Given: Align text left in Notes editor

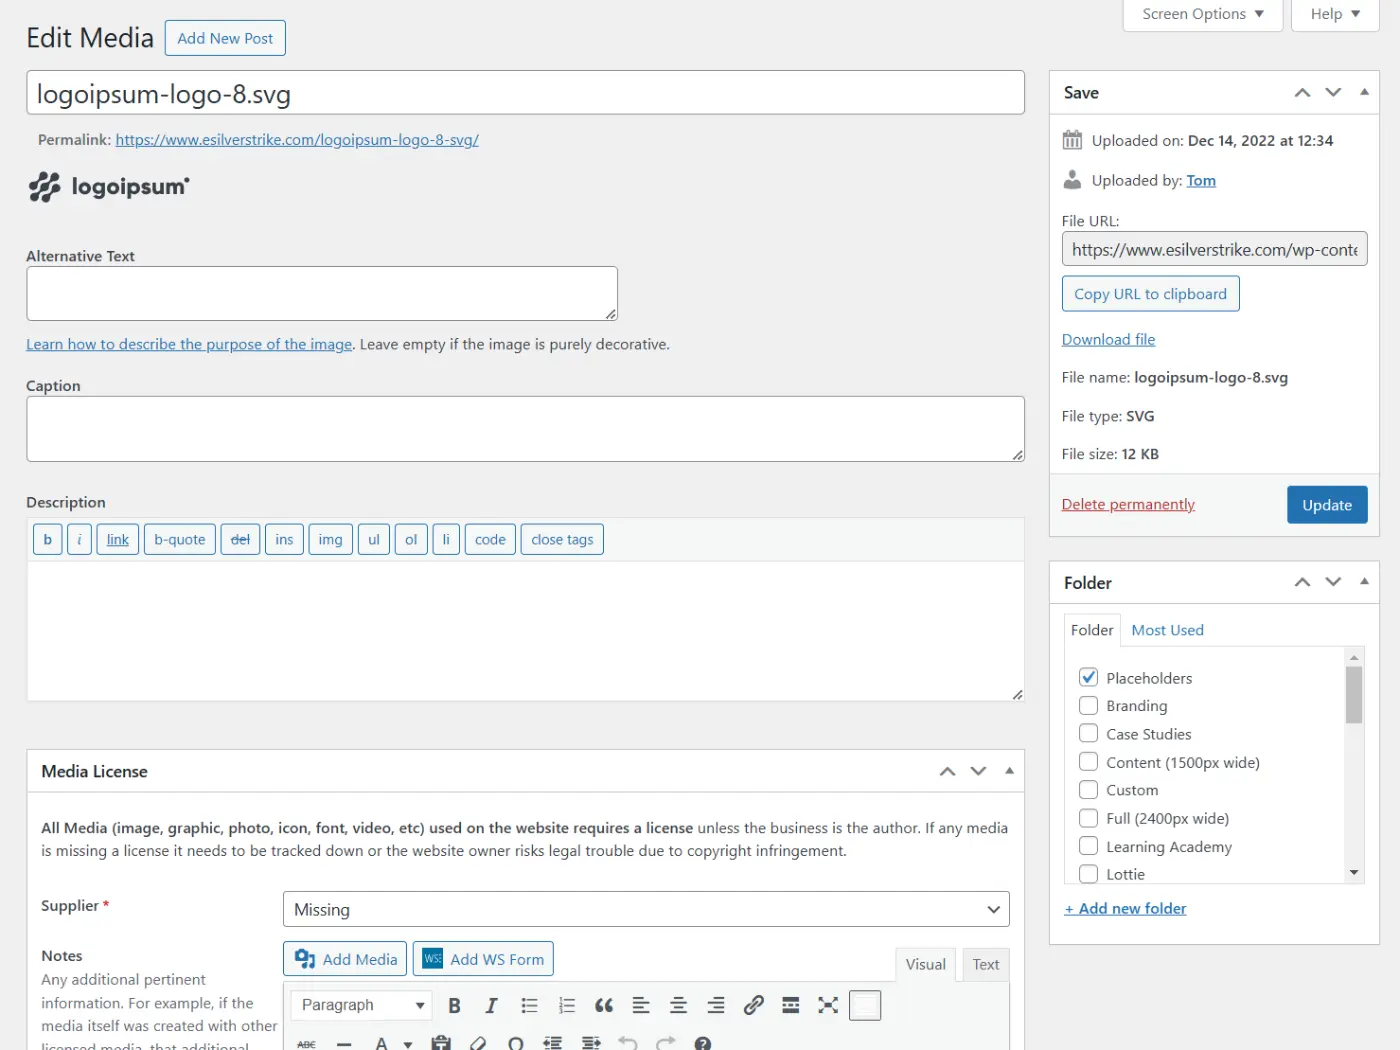Looking at the screenshot, I should pos(641,1005).
